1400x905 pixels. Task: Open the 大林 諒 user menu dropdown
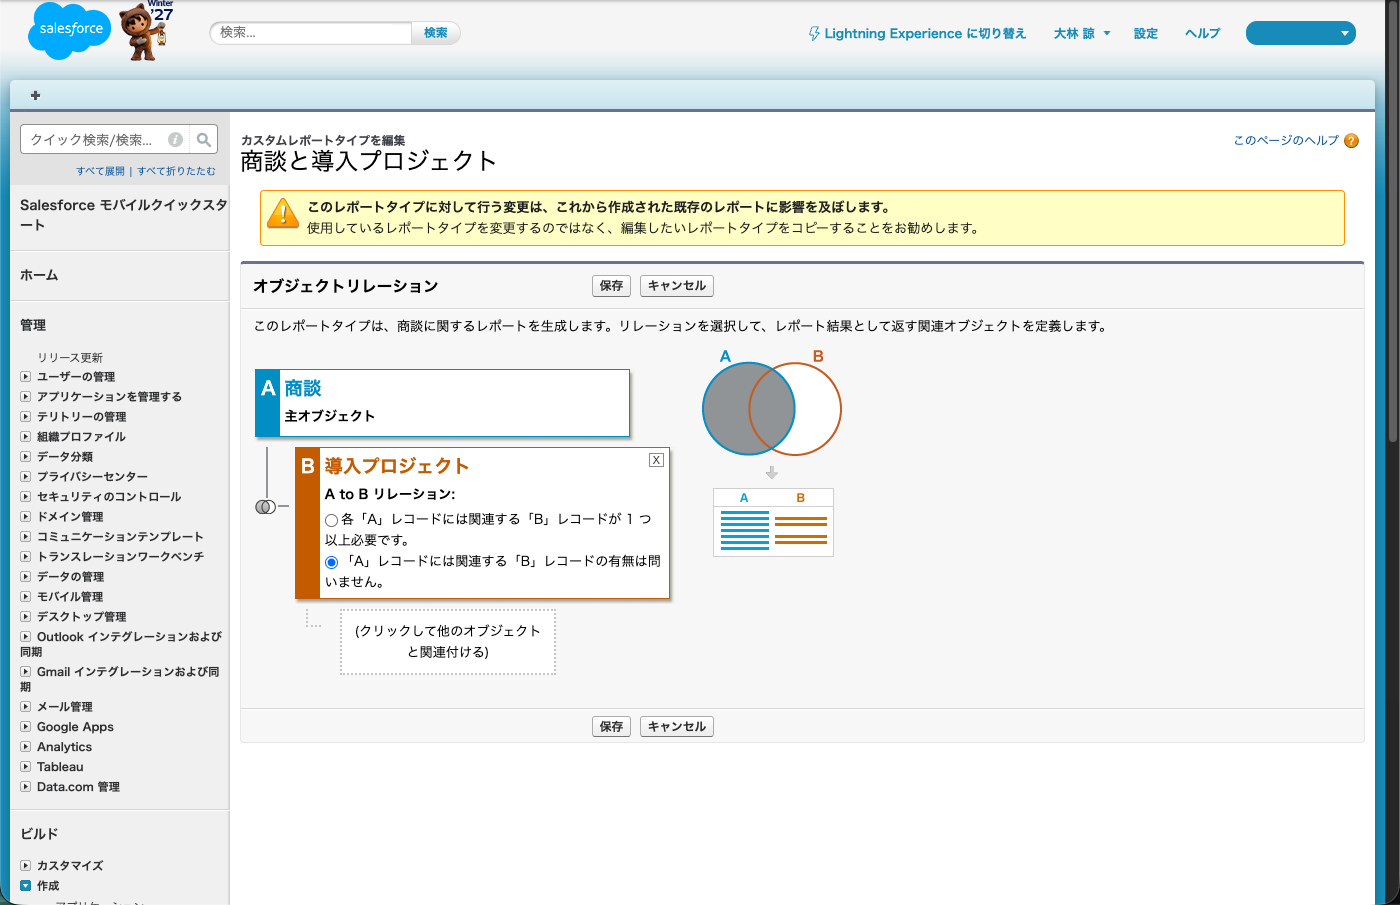point(1082,34)
